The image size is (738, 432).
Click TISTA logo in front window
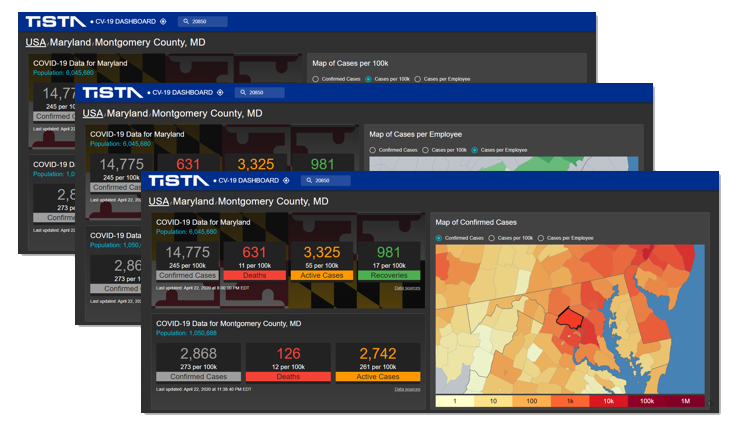click(x=179, y=181)
